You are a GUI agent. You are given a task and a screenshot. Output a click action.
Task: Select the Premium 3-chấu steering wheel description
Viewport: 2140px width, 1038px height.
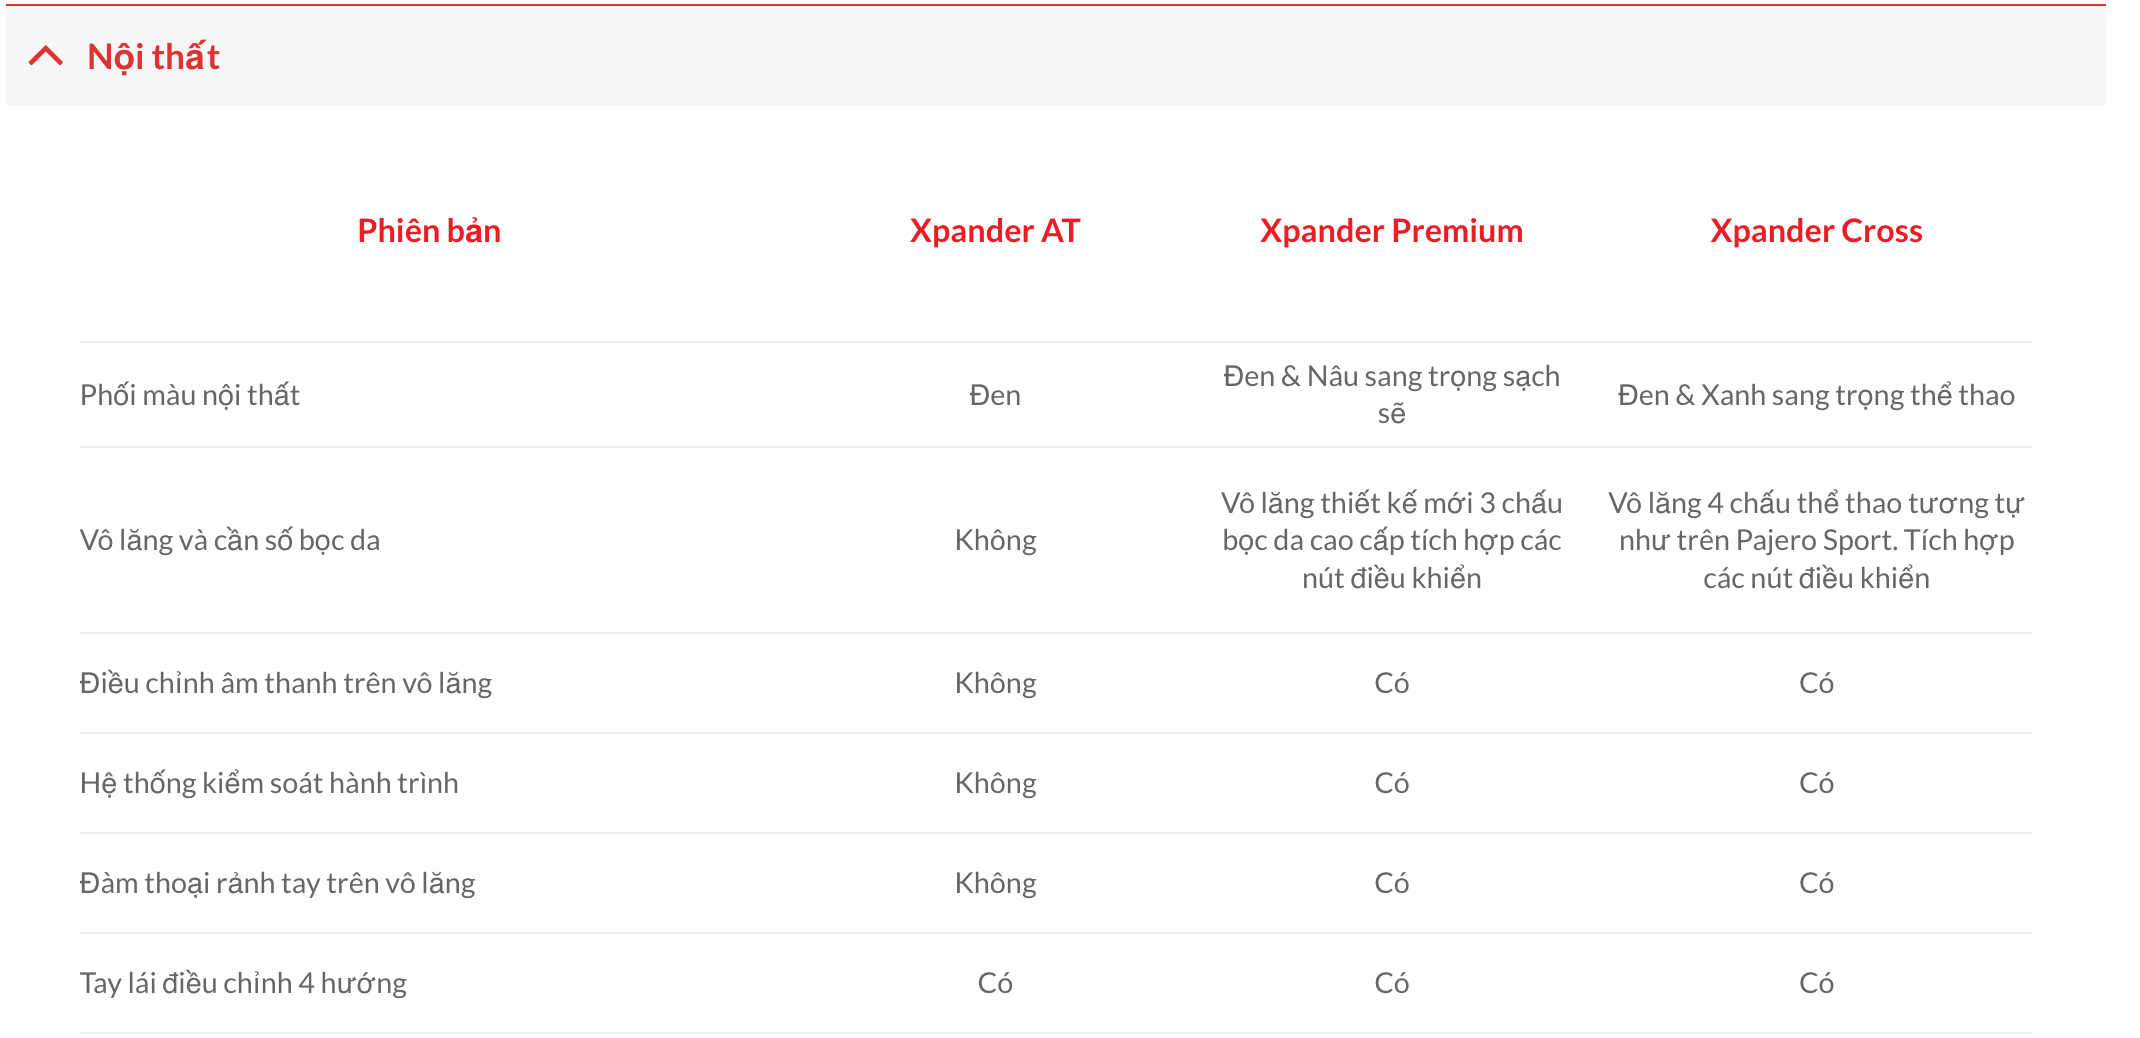(x=1391, y=540)
